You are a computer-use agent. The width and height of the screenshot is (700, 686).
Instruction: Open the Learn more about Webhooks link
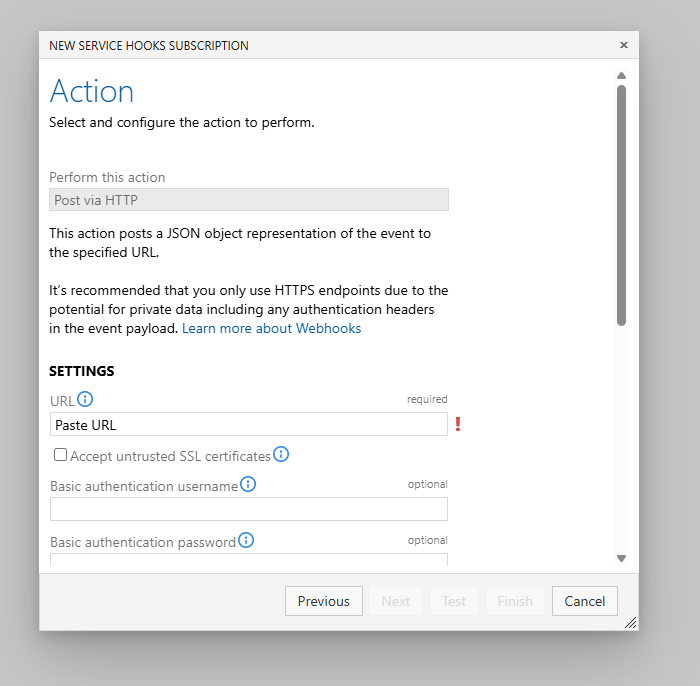click(271, 328)
